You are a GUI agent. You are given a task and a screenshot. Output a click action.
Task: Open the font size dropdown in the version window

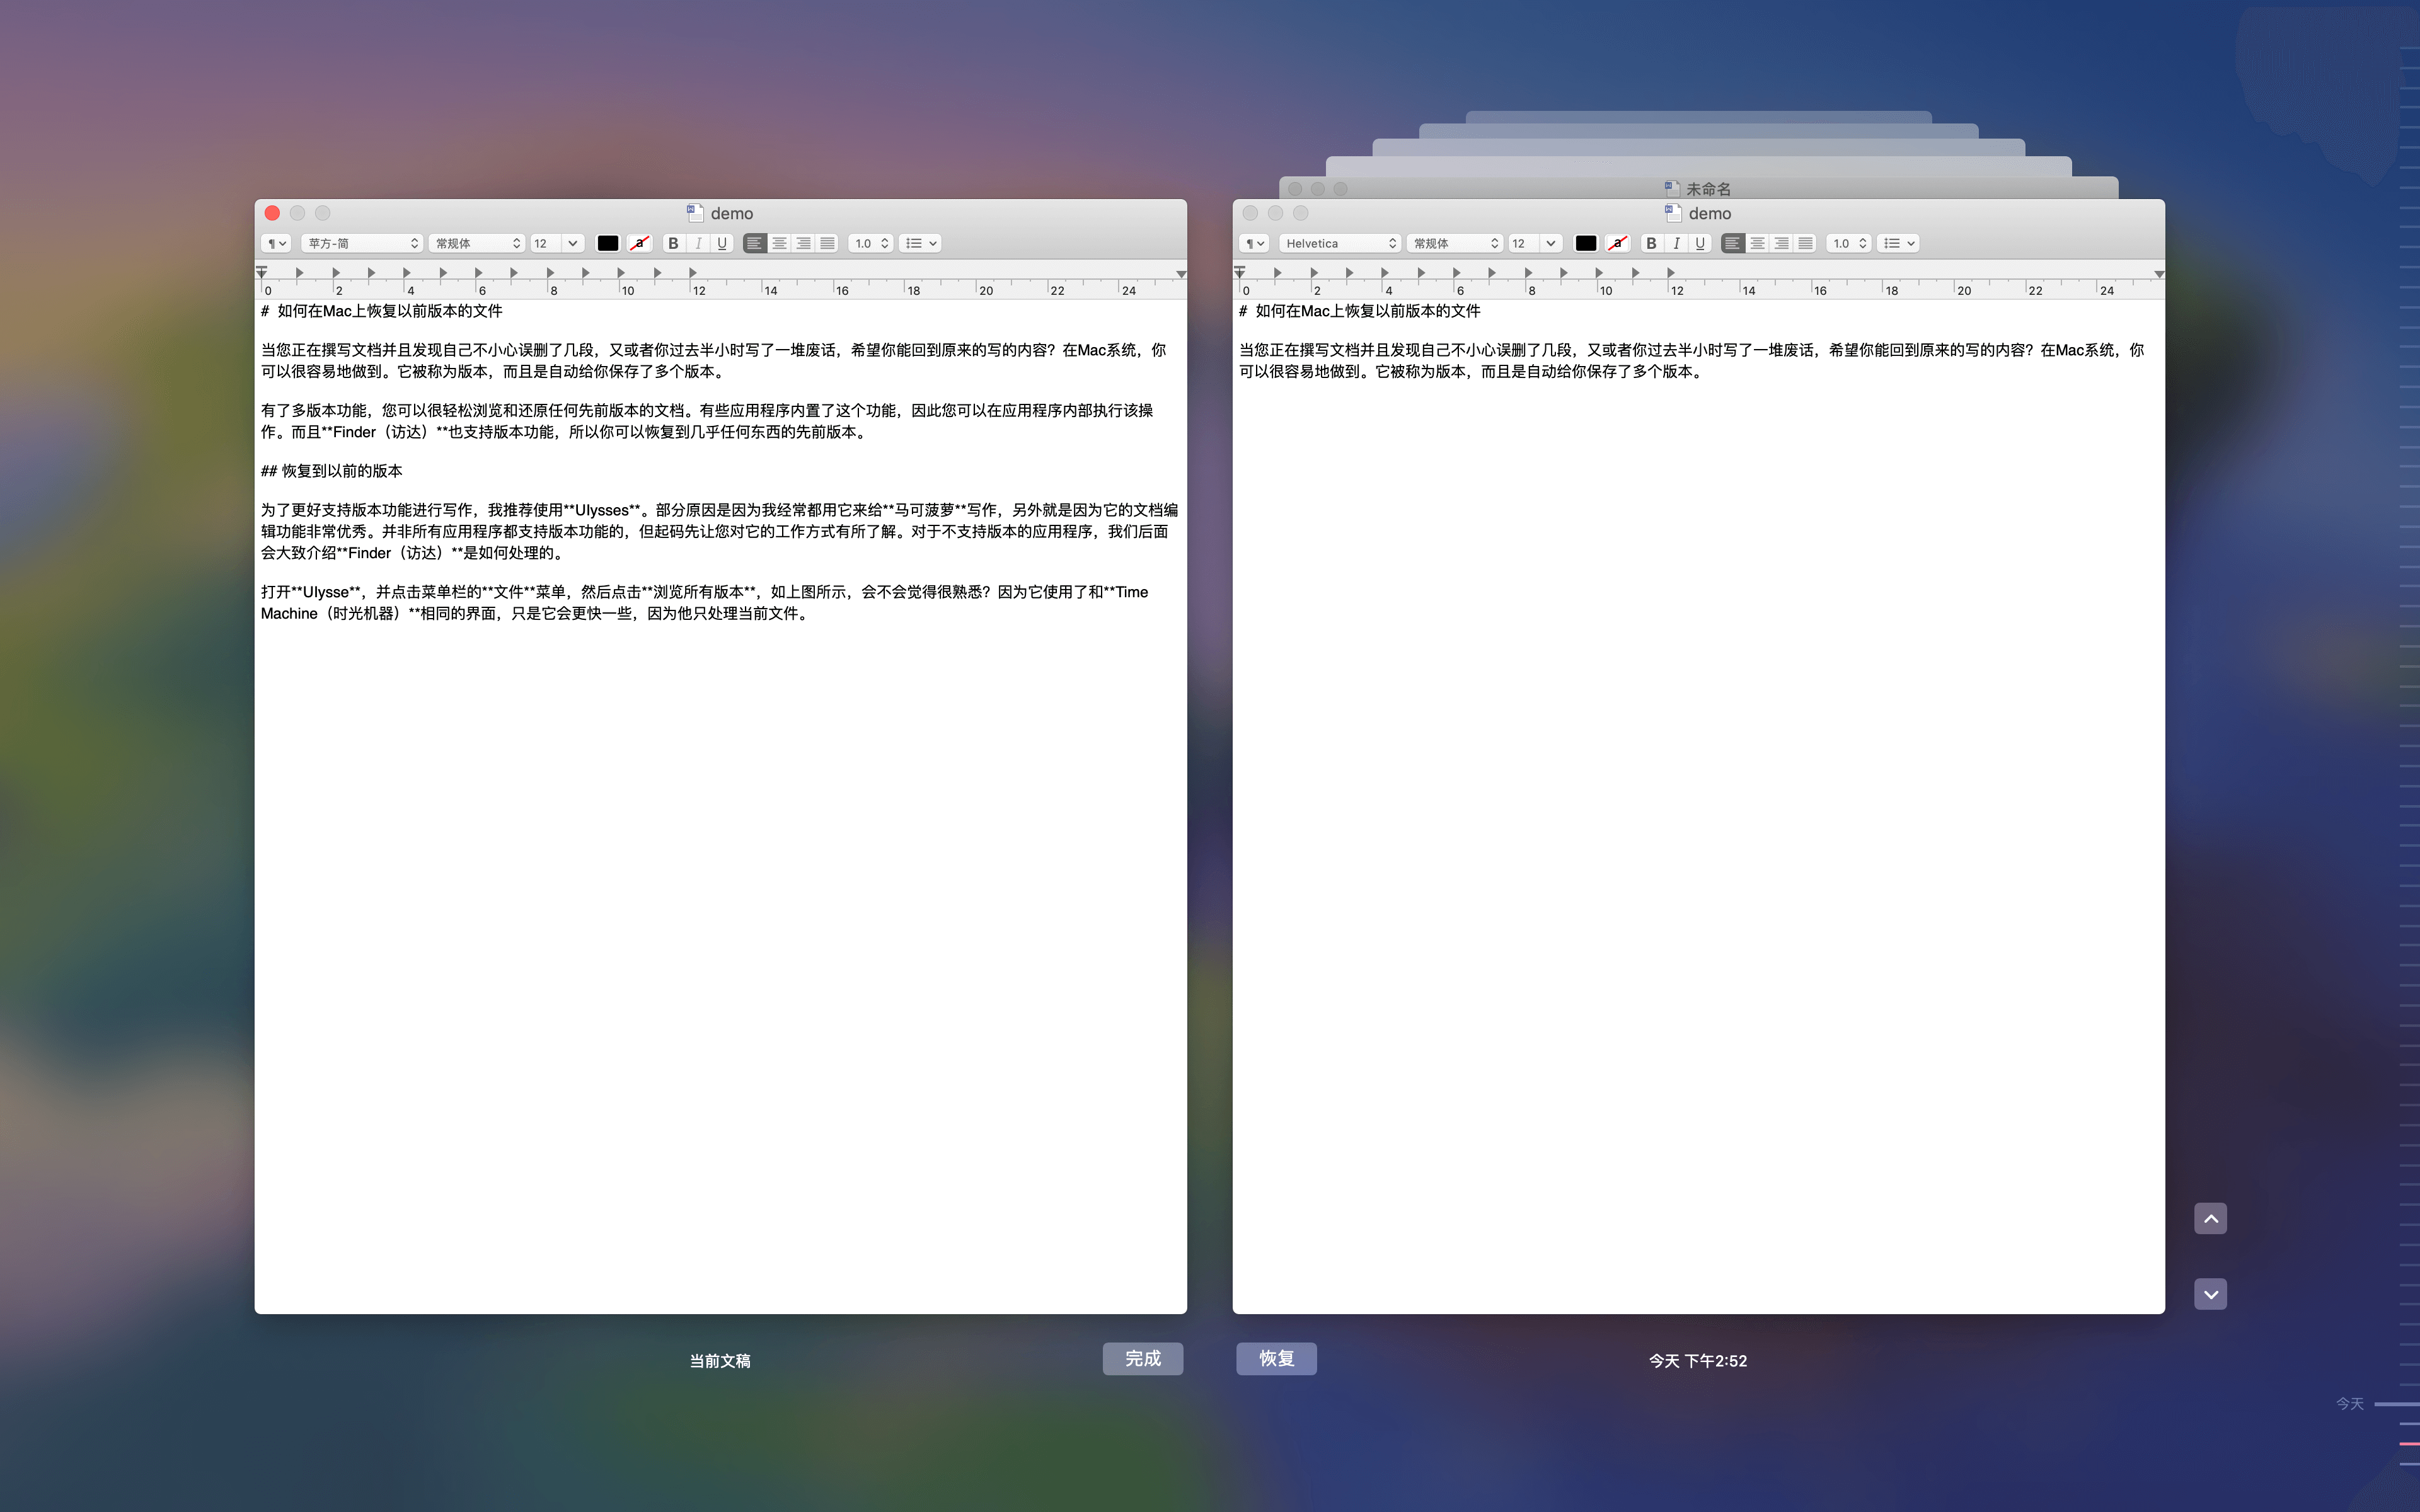(x=1551, y=243)
